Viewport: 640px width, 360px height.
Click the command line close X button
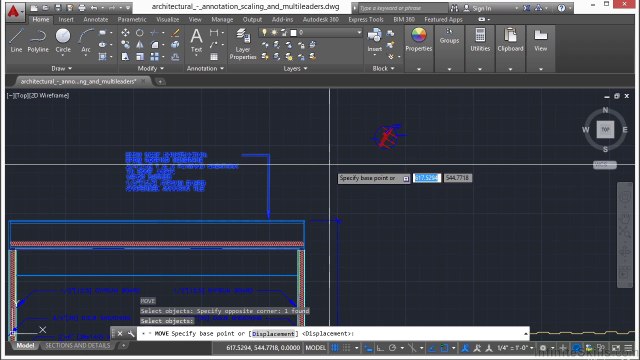pos(120,333)
